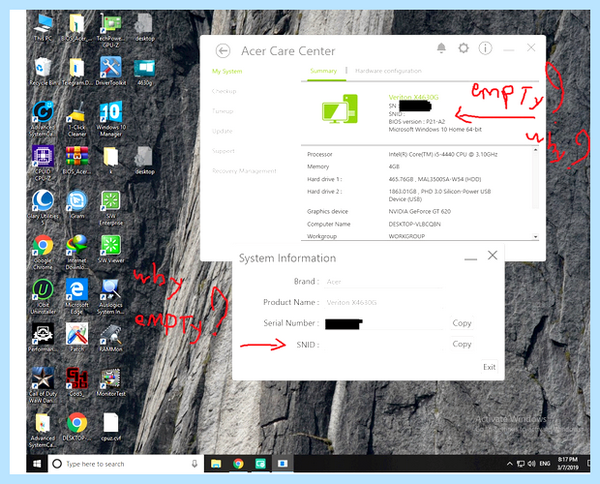Select DriverToolkit desktop shortcut
The height and width of the screenshot is (484, 600).
coord(111,71)
